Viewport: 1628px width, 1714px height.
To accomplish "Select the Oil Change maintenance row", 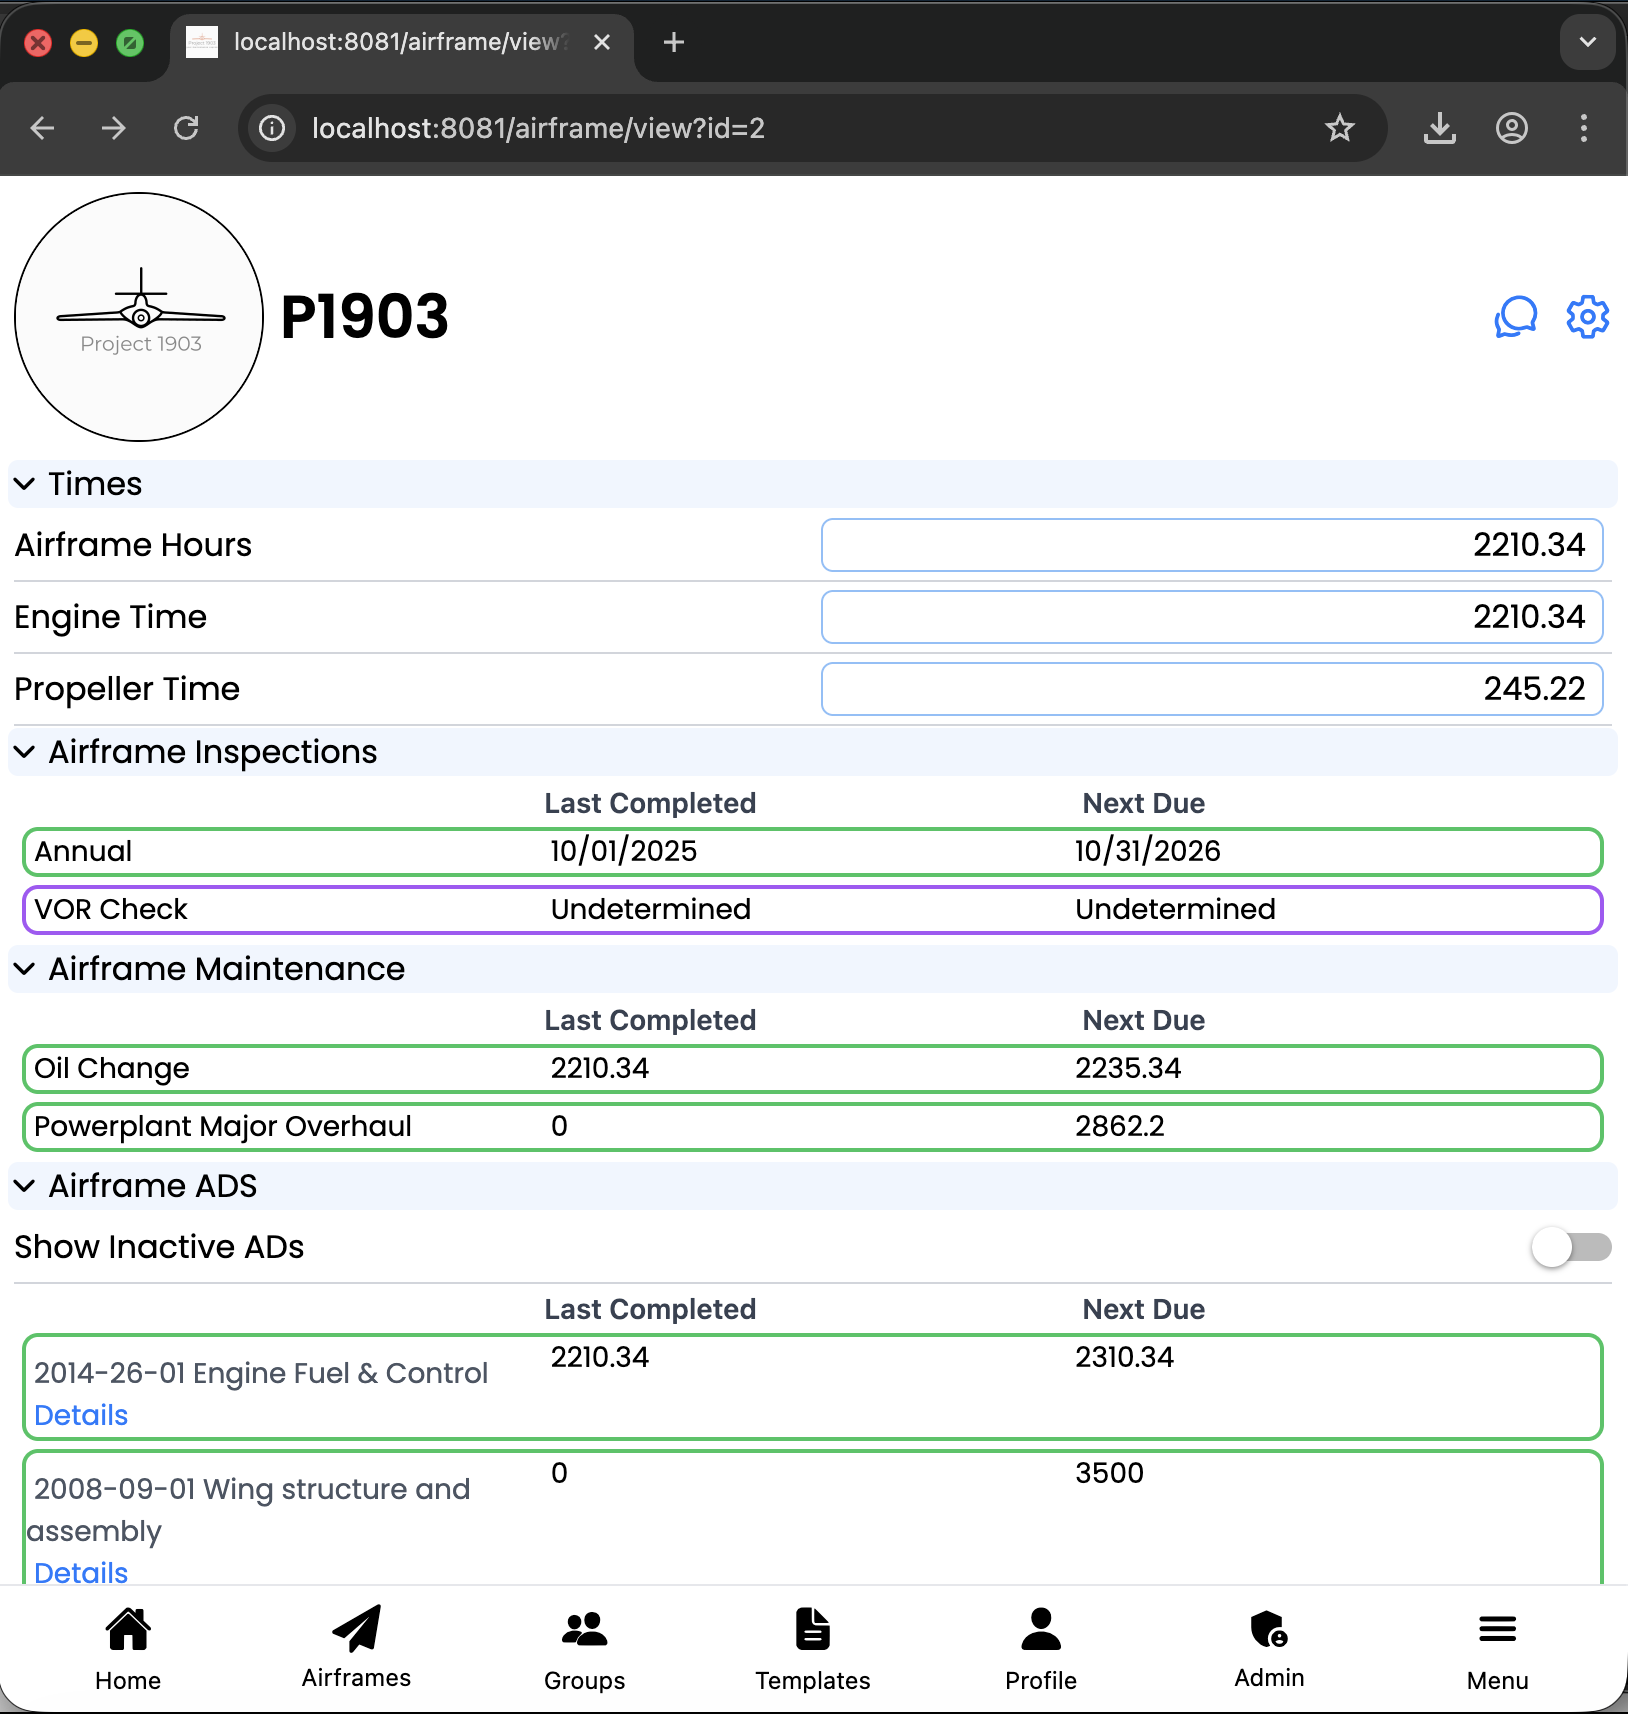I will pyautogui.click(x=812, y=1069).
